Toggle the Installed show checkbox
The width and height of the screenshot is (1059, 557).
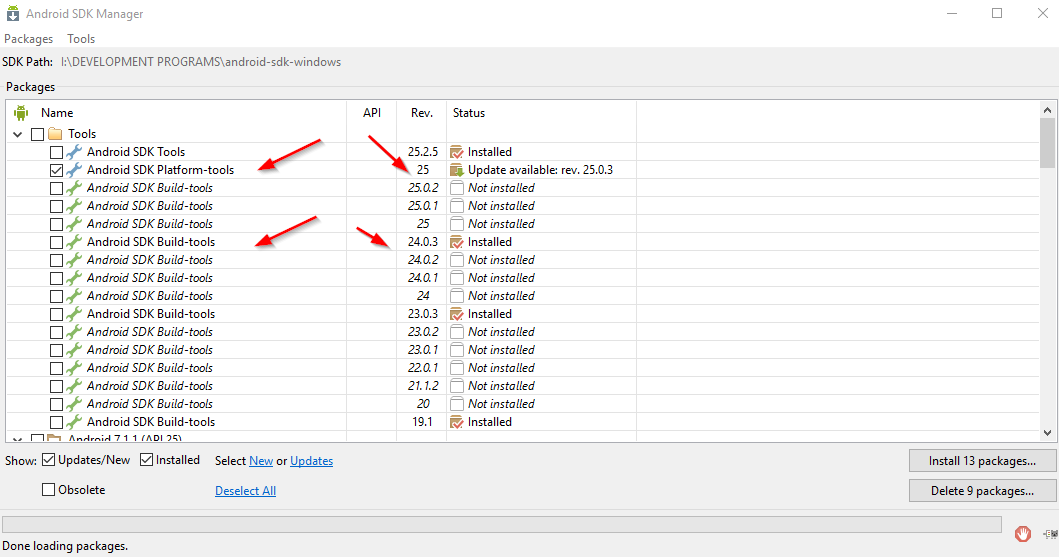pos(147,460)
